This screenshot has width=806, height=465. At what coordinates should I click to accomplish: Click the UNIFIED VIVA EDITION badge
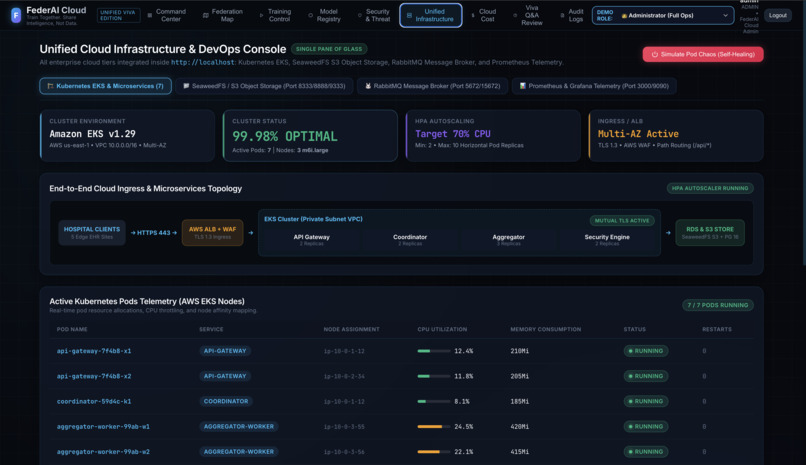(x=119, y=15)
